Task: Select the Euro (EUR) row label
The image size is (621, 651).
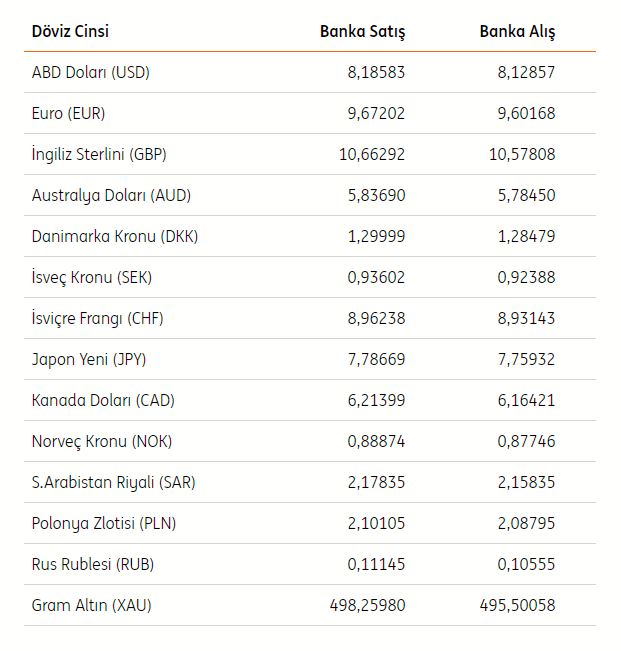Action: coord(68,113)
